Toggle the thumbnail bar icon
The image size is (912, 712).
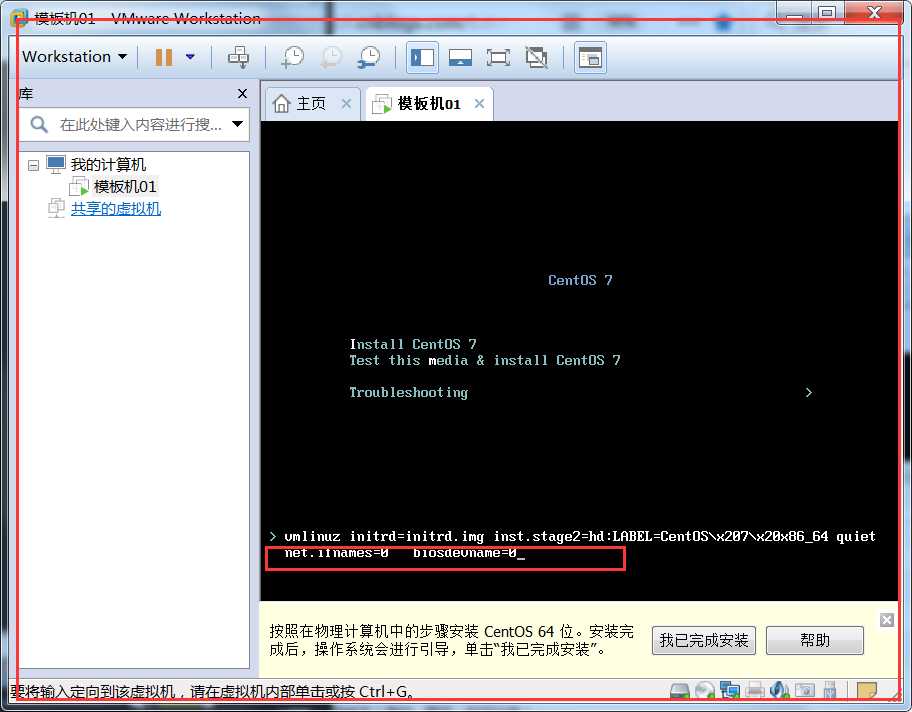pos(460,57)
